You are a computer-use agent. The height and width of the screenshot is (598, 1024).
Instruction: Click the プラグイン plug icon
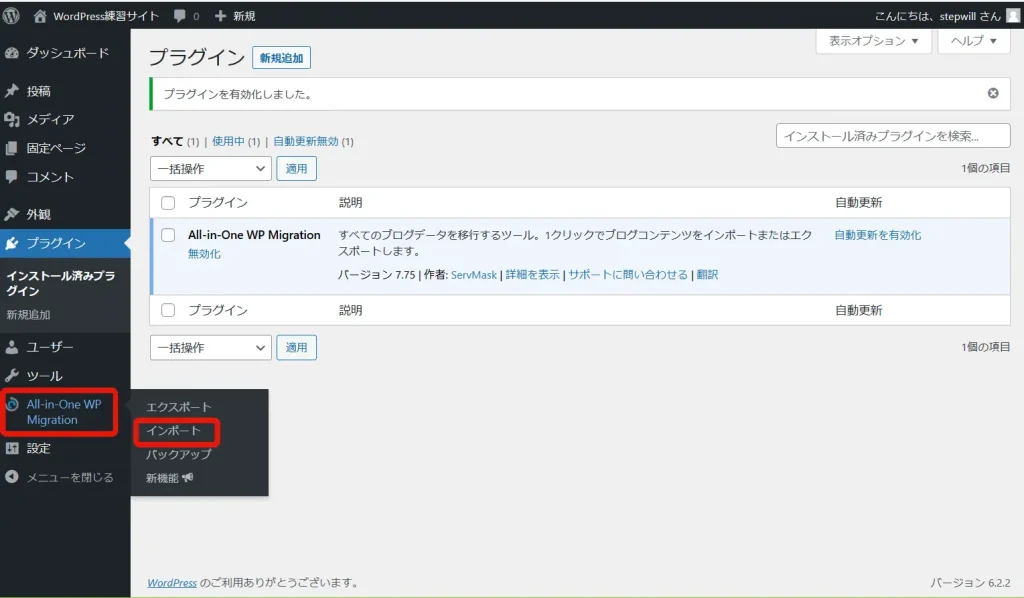click(12, 243)
